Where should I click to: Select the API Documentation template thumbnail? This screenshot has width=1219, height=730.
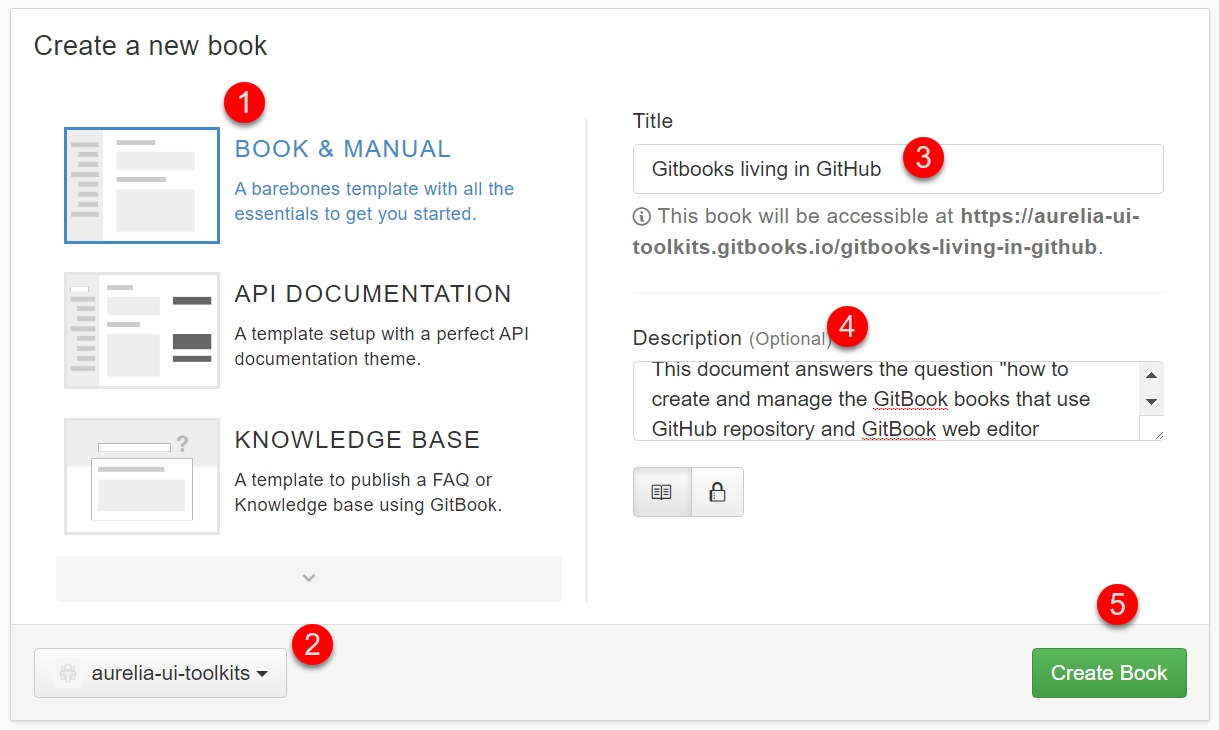pyautogui.click(x=142, y=330)
